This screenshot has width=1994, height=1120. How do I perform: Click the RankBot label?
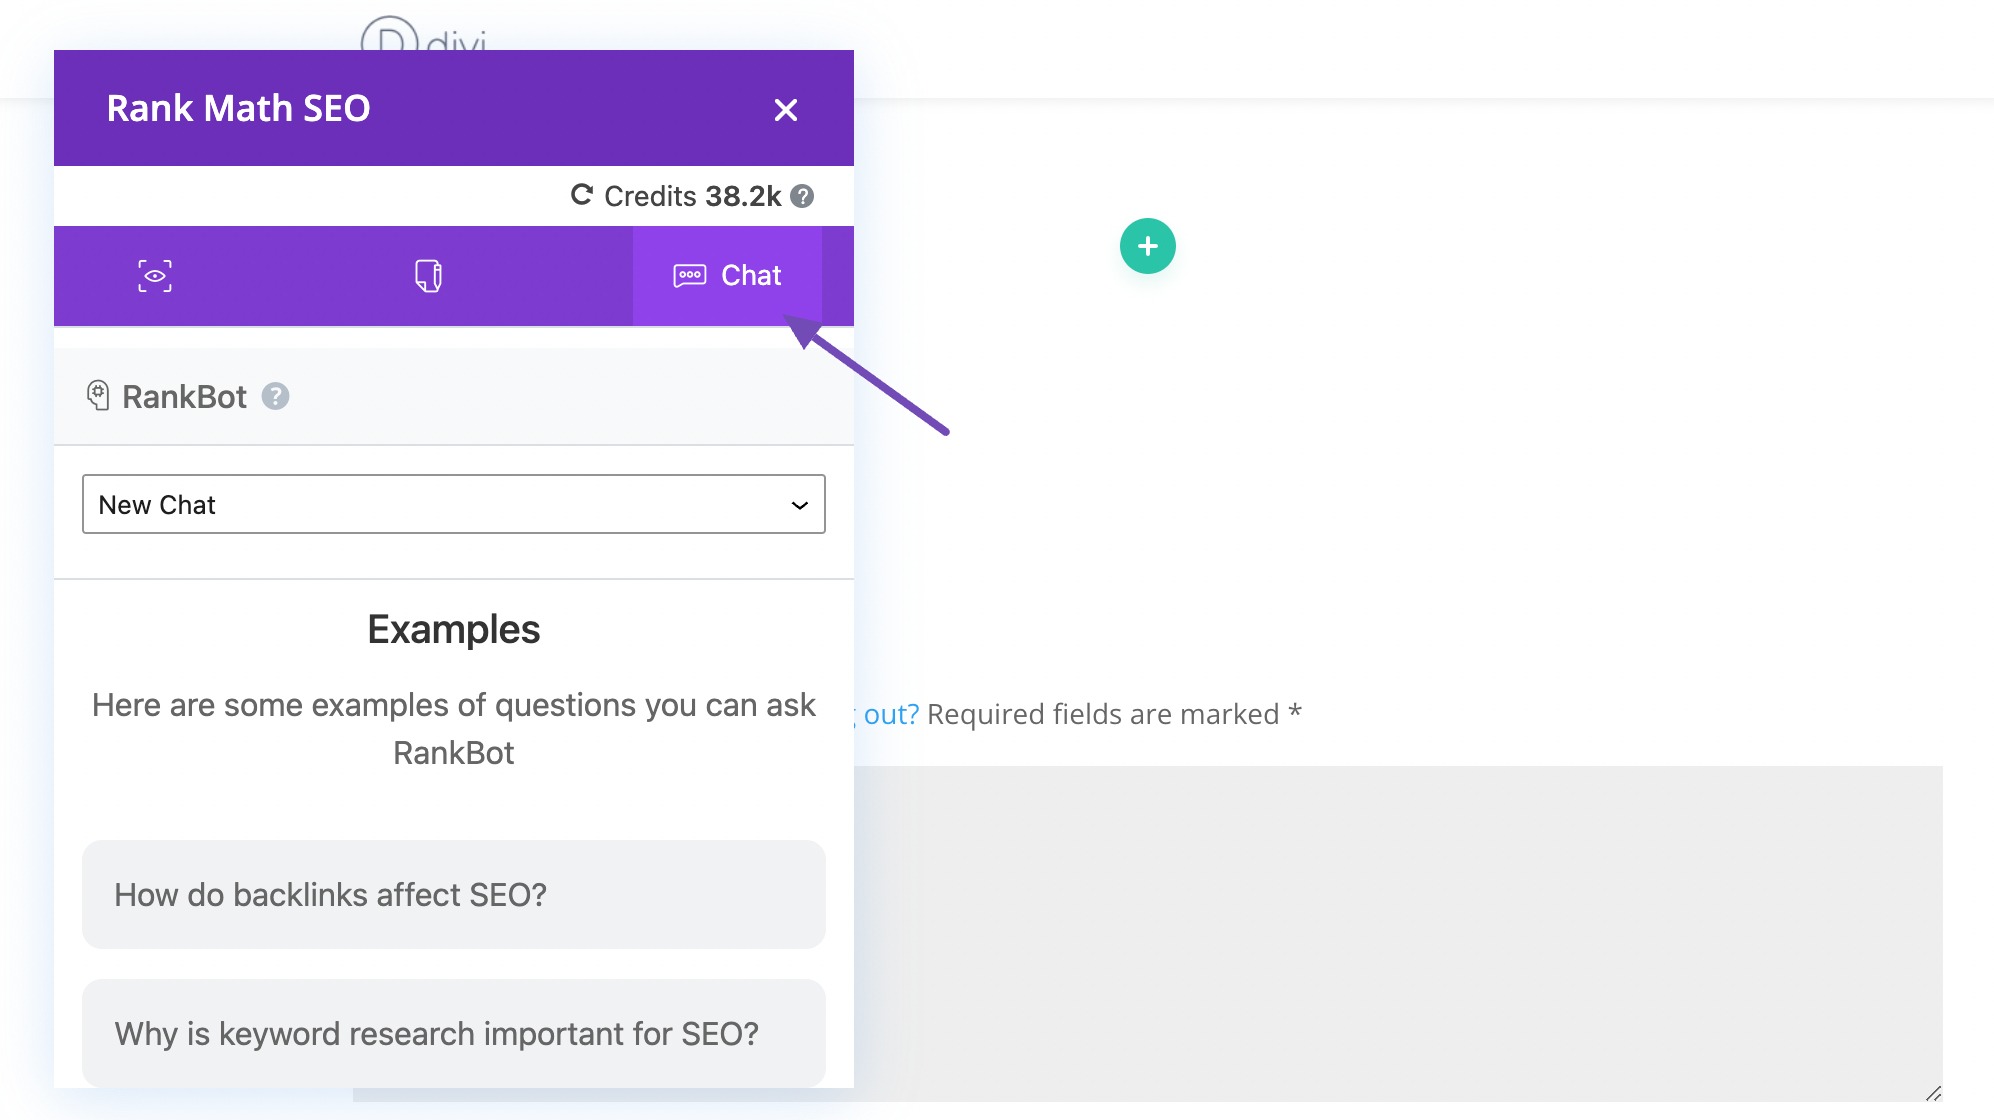tap(184, 397)
